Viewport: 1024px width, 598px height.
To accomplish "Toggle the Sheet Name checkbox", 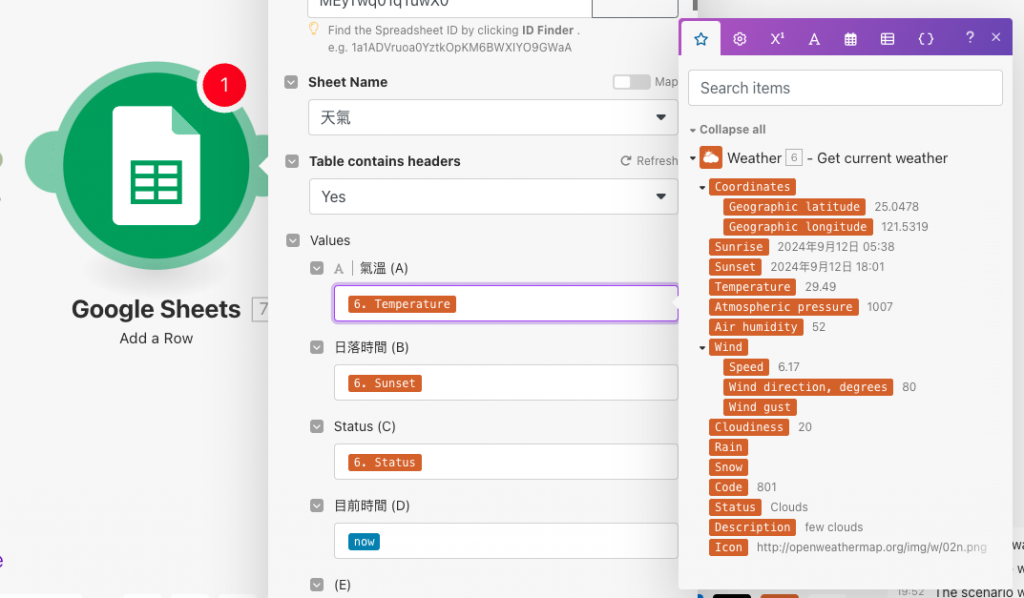I will pyautogui.click(x=291, y=82).
